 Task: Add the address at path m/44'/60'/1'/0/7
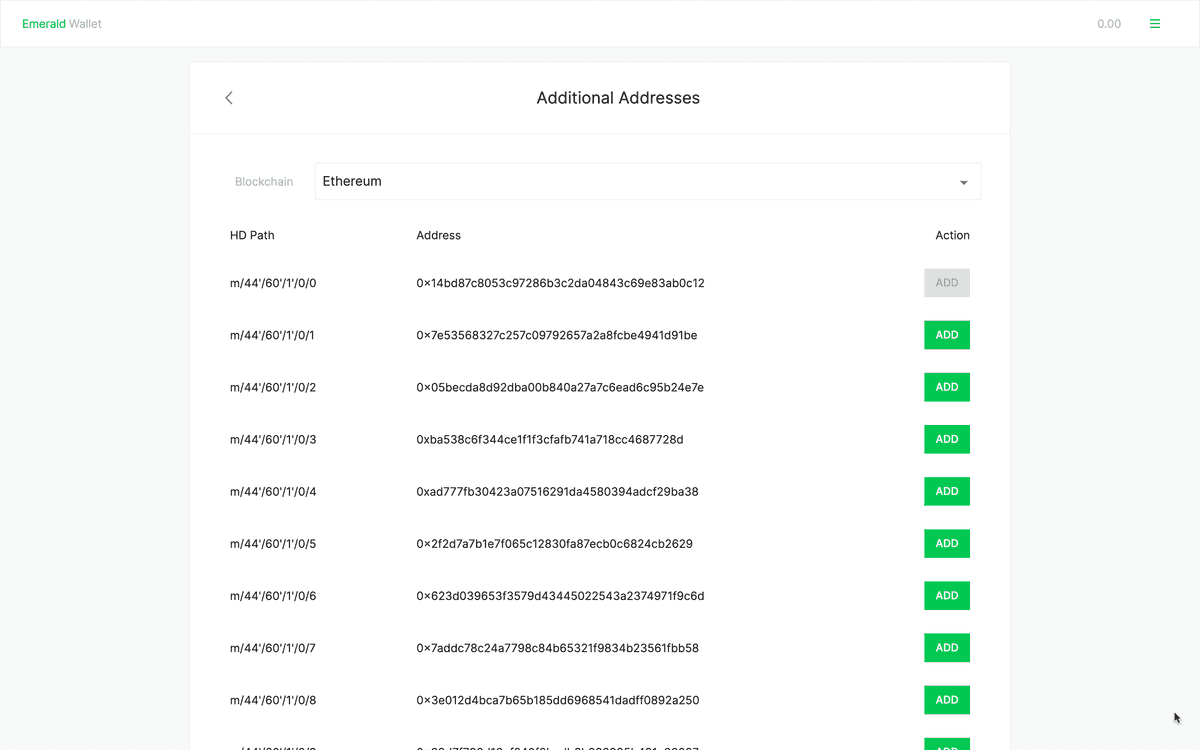click(x=946, y=647)
